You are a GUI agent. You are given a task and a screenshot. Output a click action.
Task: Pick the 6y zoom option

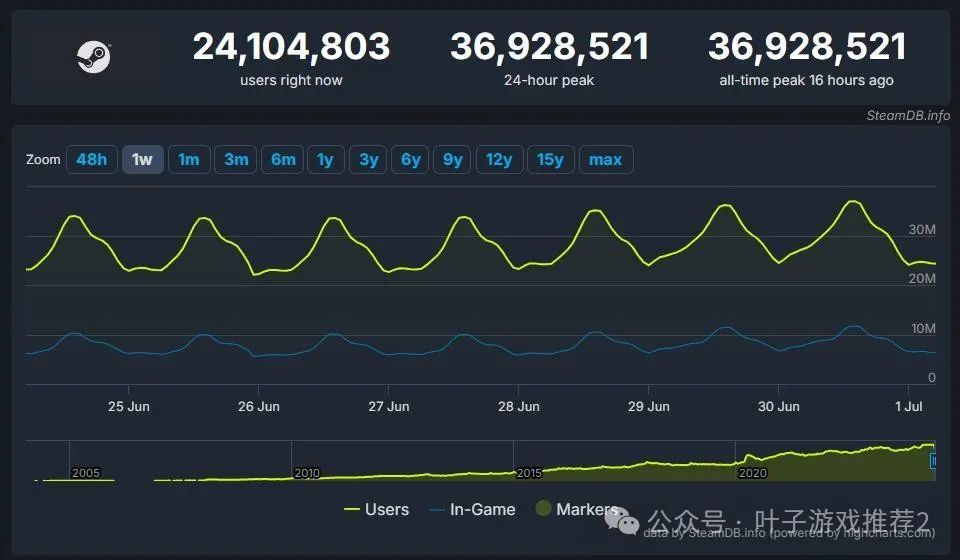[x=410, y=160]
